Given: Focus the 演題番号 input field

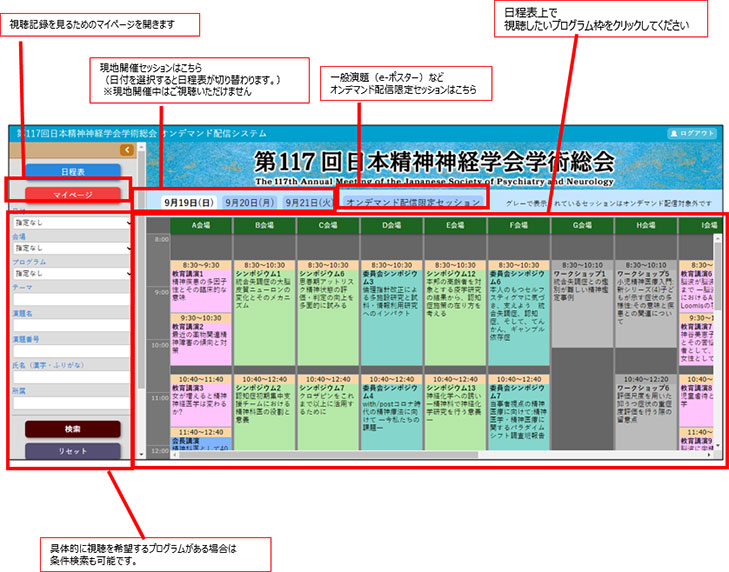Looking at the screenshot, I should pos(72,351).
